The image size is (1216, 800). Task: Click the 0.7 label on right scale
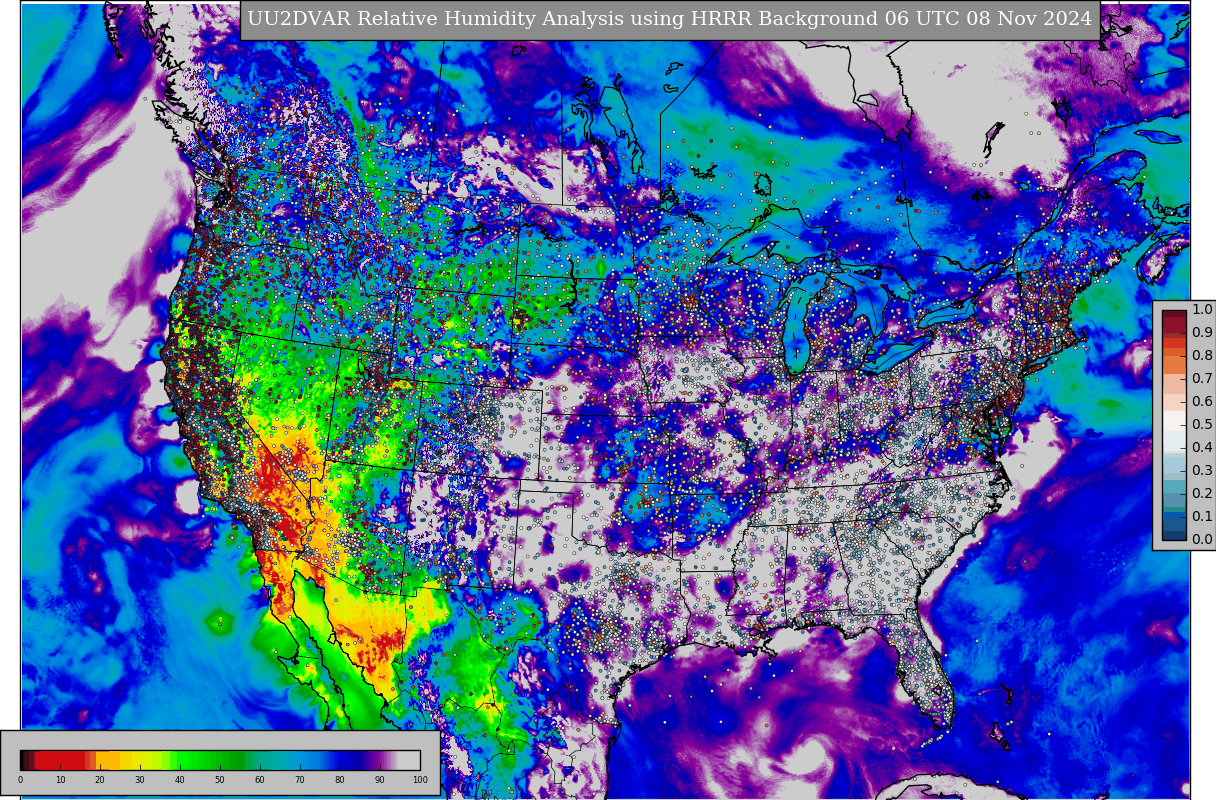(1202, 379)
